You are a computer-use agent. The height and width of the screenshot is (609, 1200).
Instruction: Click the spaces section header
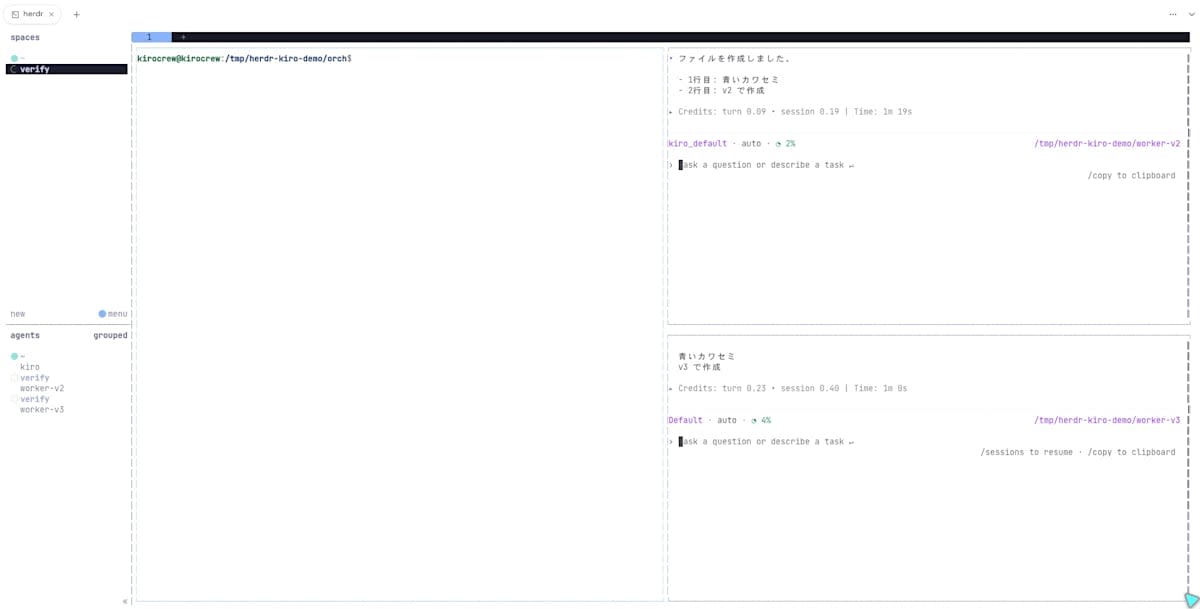click(25, 37)
